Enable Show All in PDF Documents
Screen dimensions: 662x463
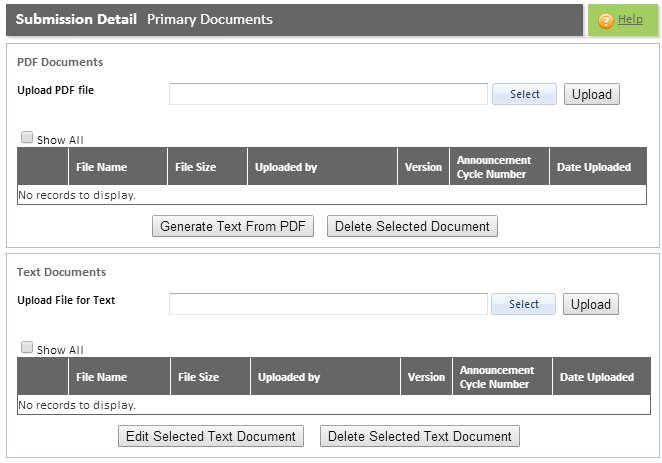click(x=27, y=137)
